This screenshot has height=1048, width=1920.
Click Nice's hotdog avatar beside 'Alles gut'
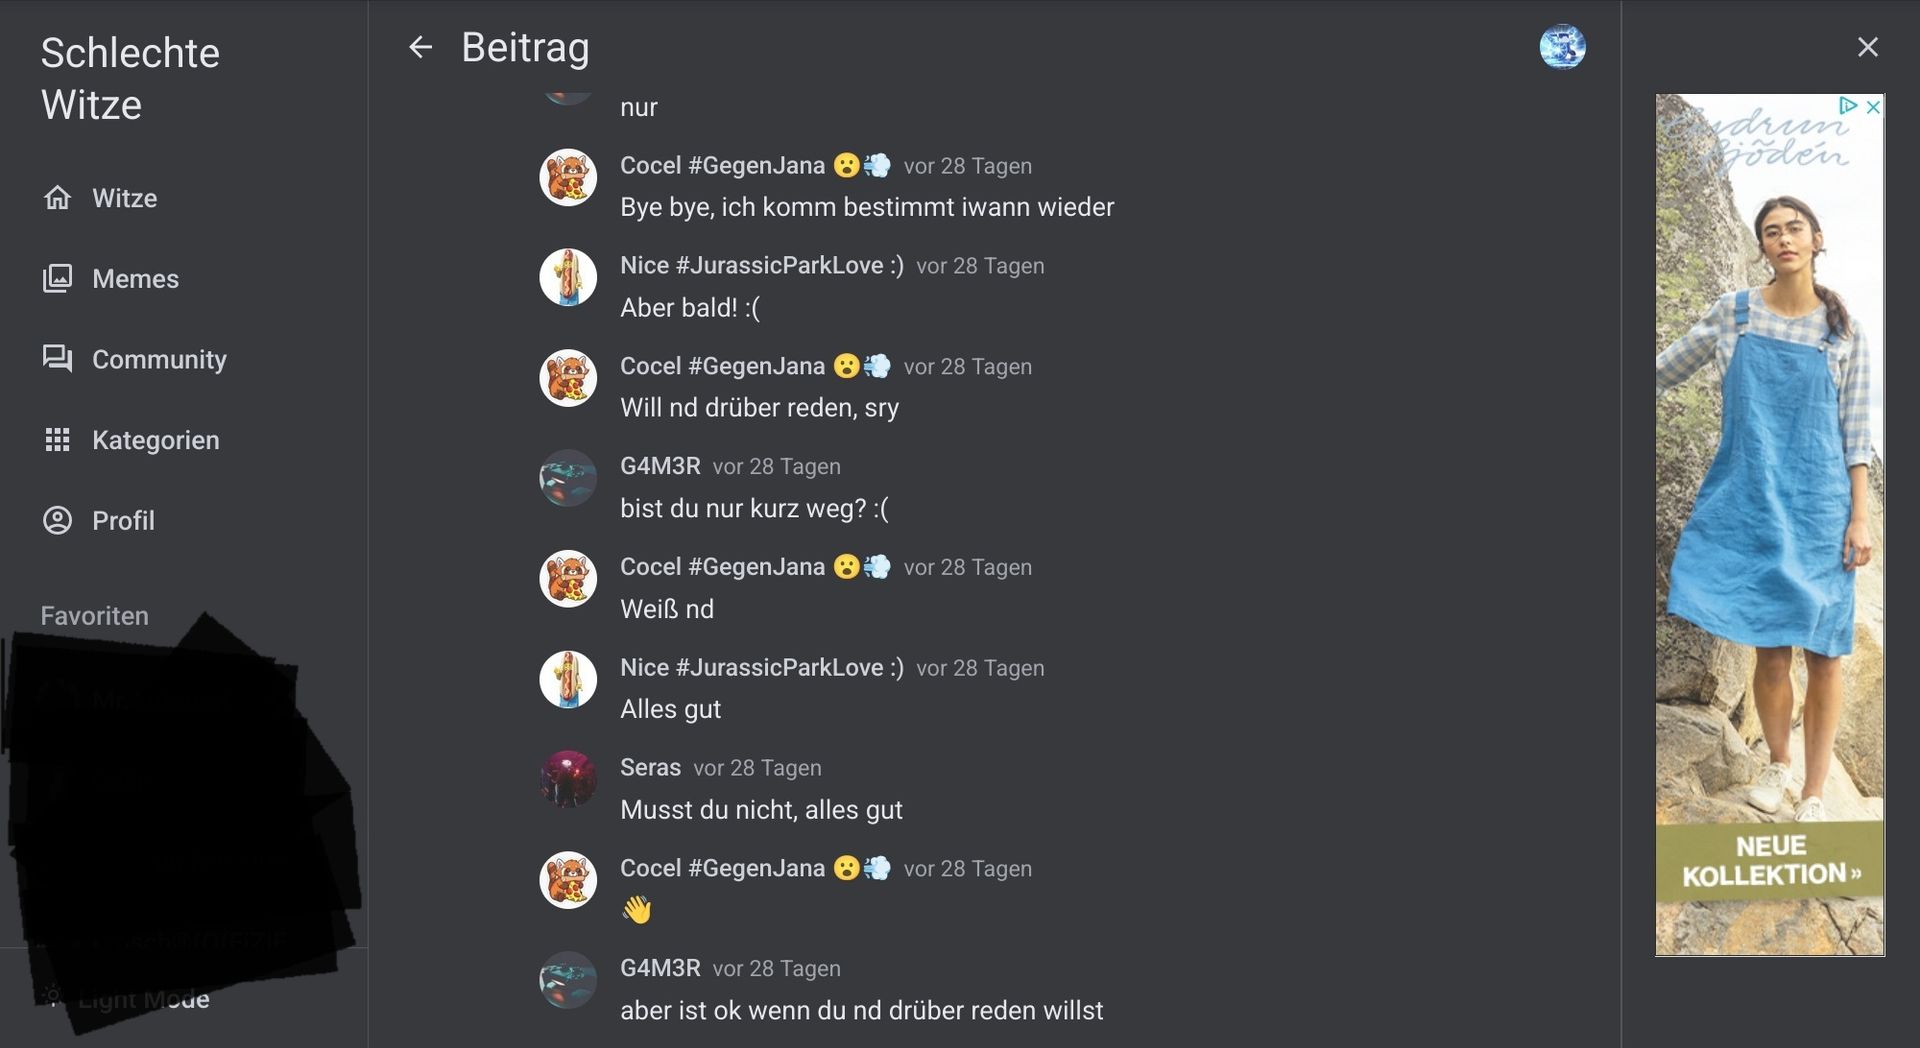click(x=568, y=679)
